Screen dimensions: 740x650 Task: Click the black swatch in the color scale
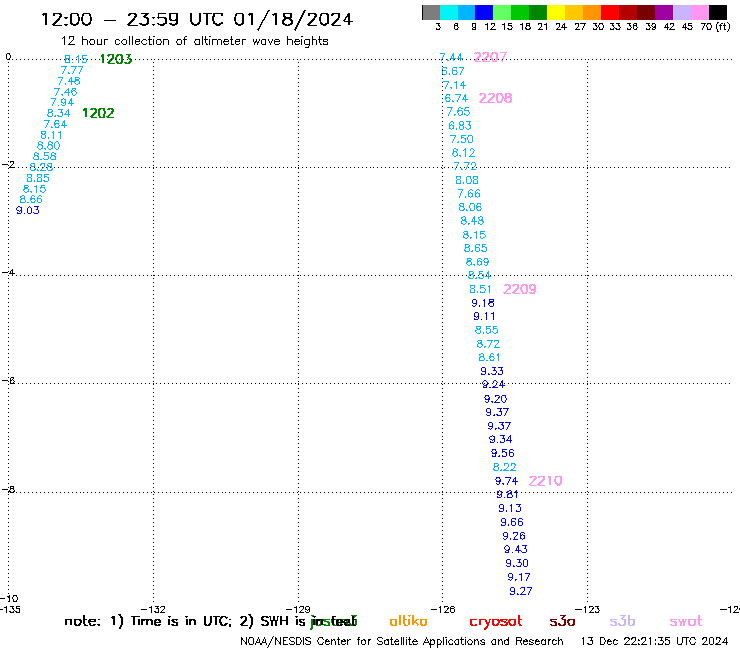(x=717, y=12)
